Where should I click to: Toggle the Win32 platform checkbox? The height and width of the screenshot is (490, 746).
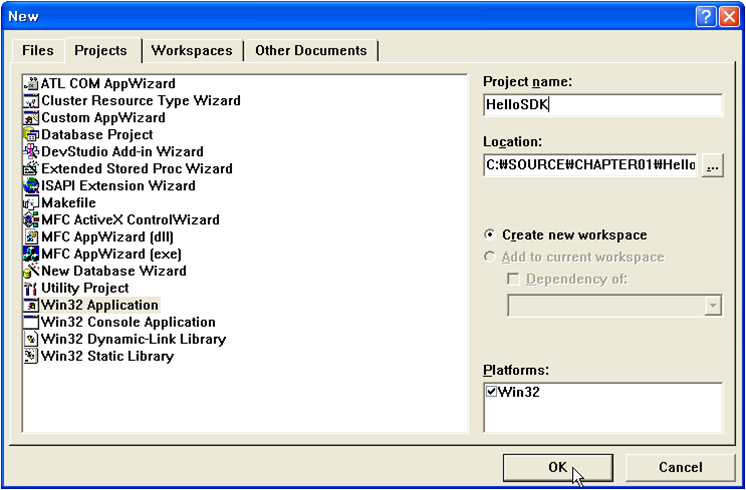tap(491, 392)
